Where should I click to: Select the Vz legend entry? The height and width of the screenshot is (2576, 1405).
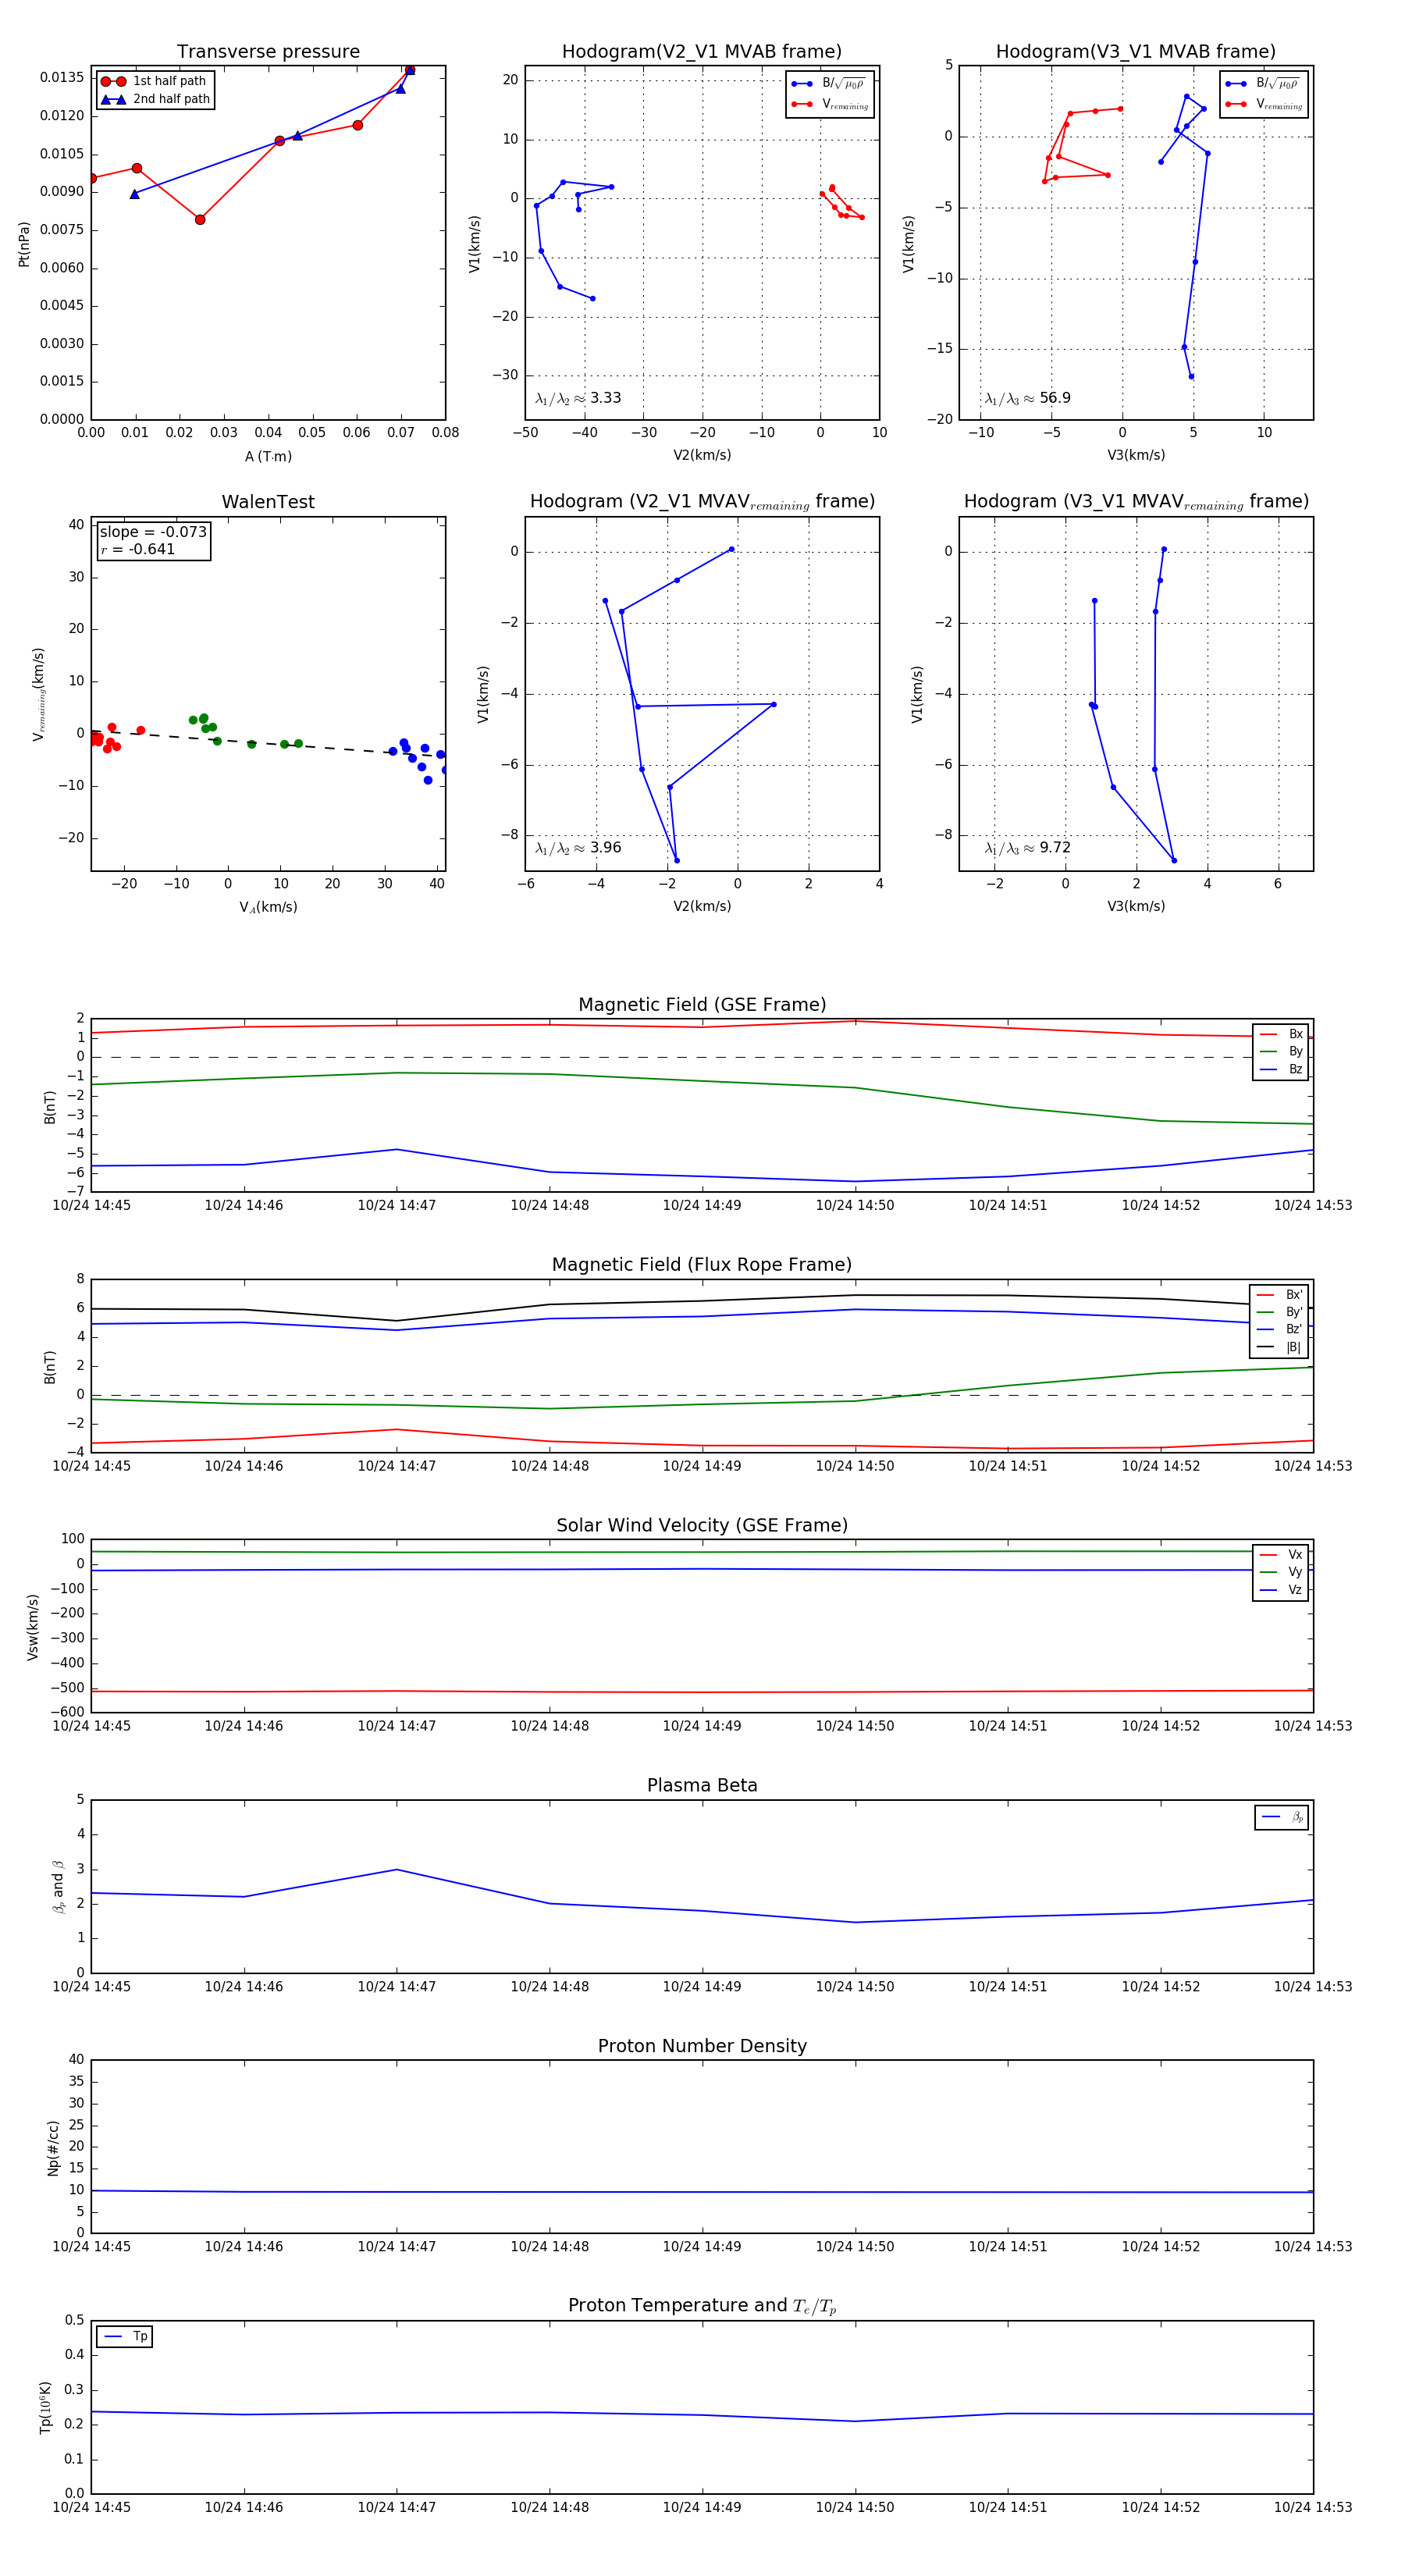point(1281,1590)
